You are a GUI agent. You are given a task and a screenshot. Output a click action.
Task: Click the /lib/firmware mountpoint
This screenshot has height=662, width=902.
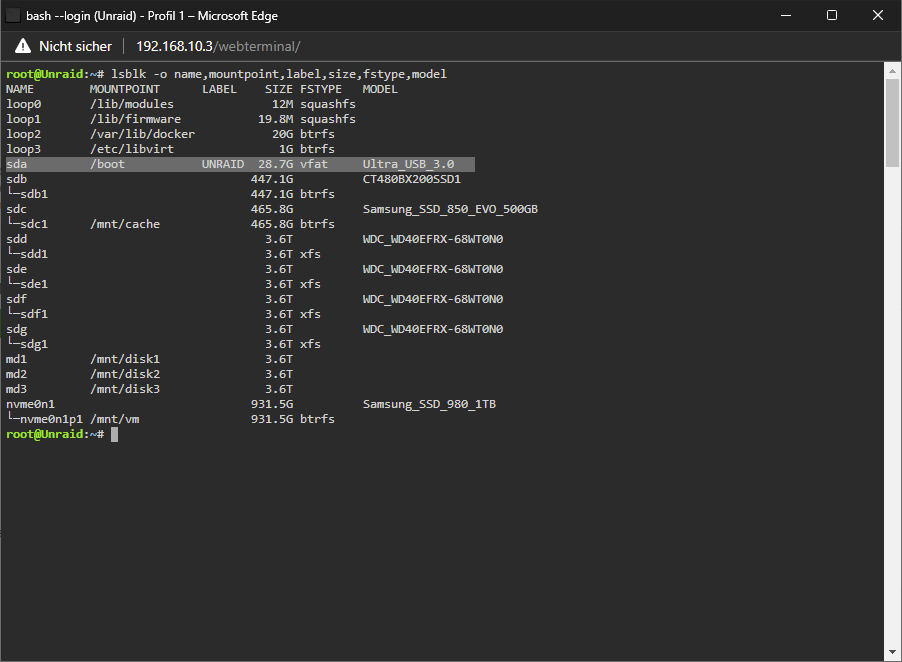tap(135, 119)
